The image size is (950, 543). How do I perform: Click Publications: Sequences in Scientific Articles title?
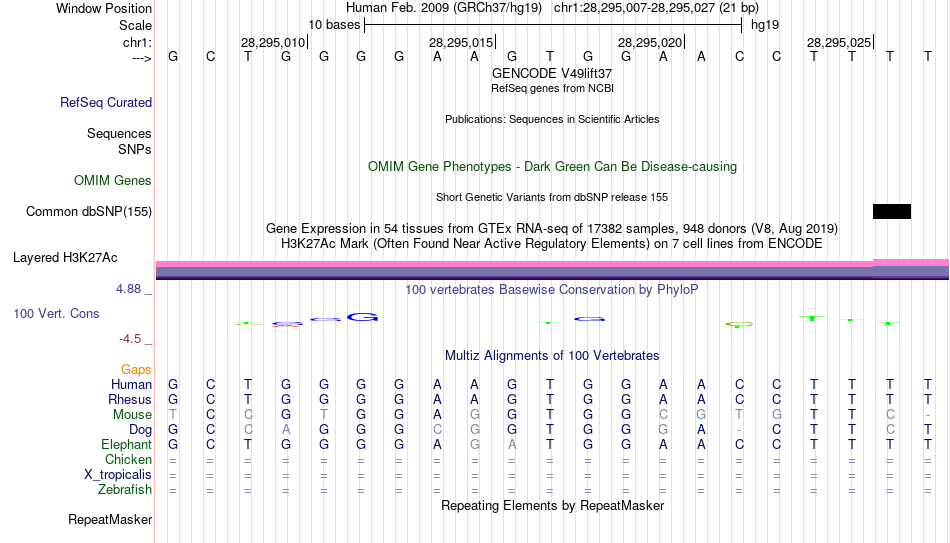coord(552,119)
